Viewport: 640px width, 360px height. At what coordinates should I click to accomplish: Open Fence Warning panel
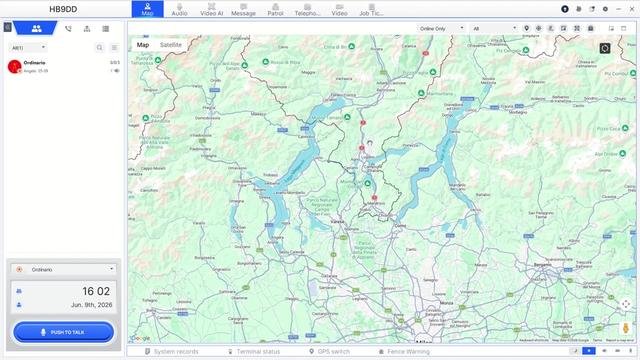[404, 351]
